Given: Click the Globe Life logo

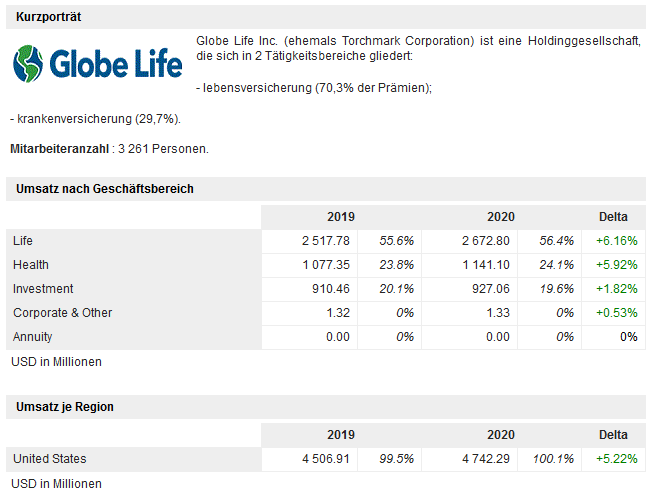Looking at the screenshot, I should click(98, 63).
